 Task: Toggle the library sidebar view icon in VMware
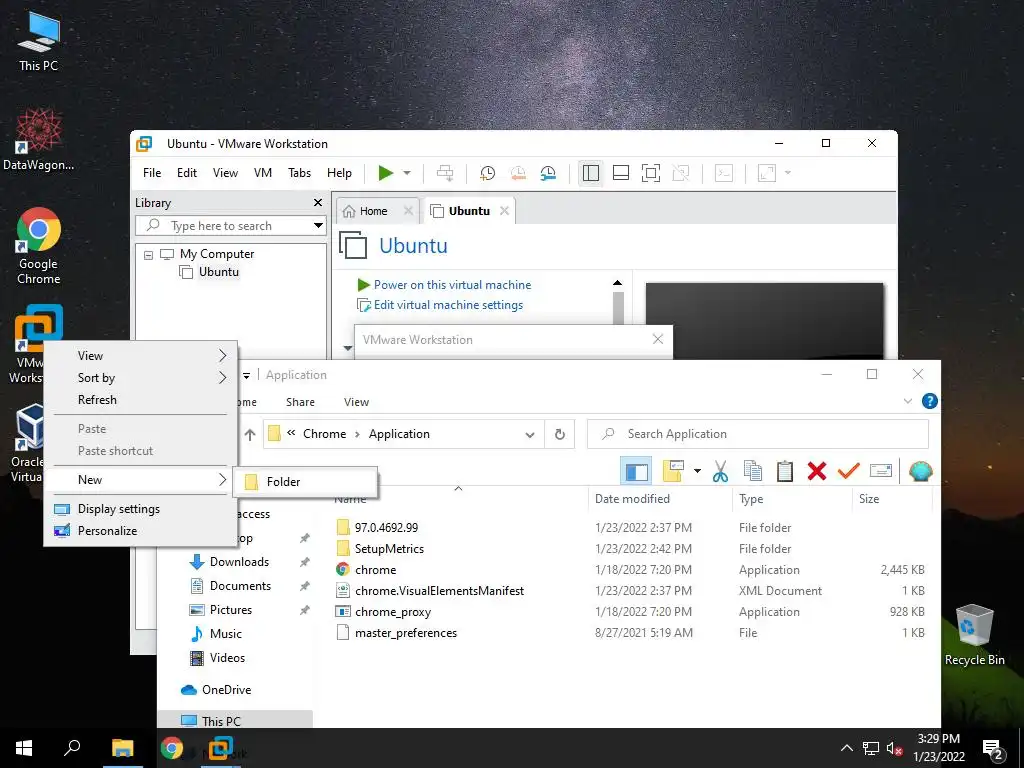(x=590, y=173)
